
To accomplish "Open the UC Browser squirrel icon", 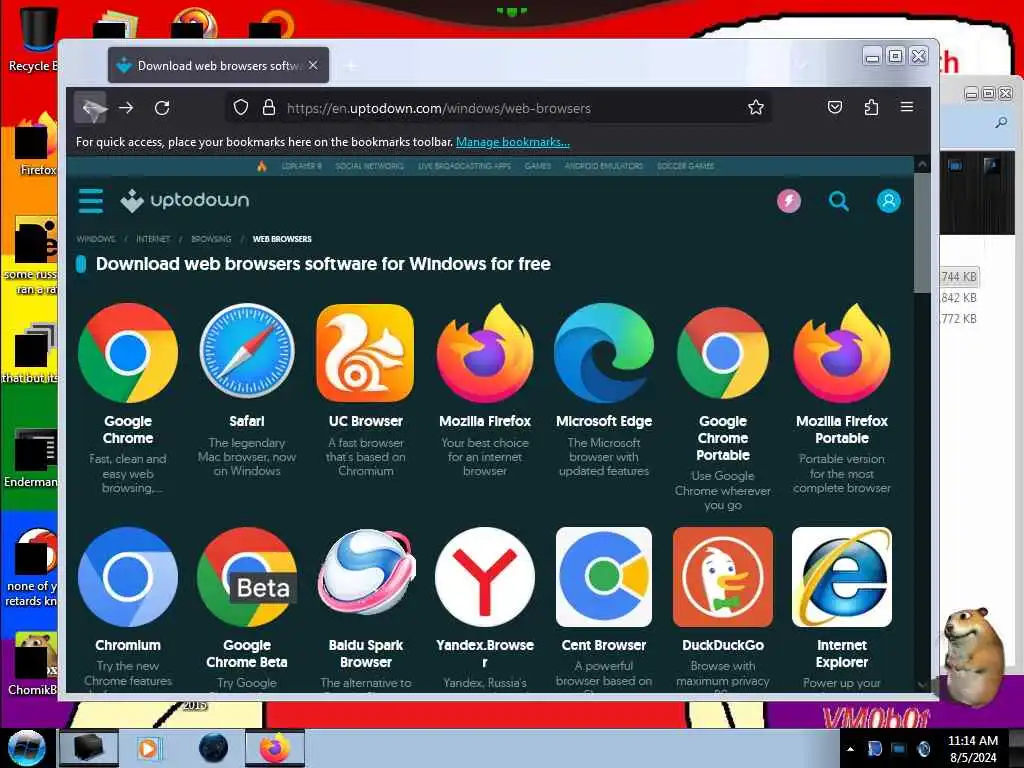I will (x=366, y=353).
